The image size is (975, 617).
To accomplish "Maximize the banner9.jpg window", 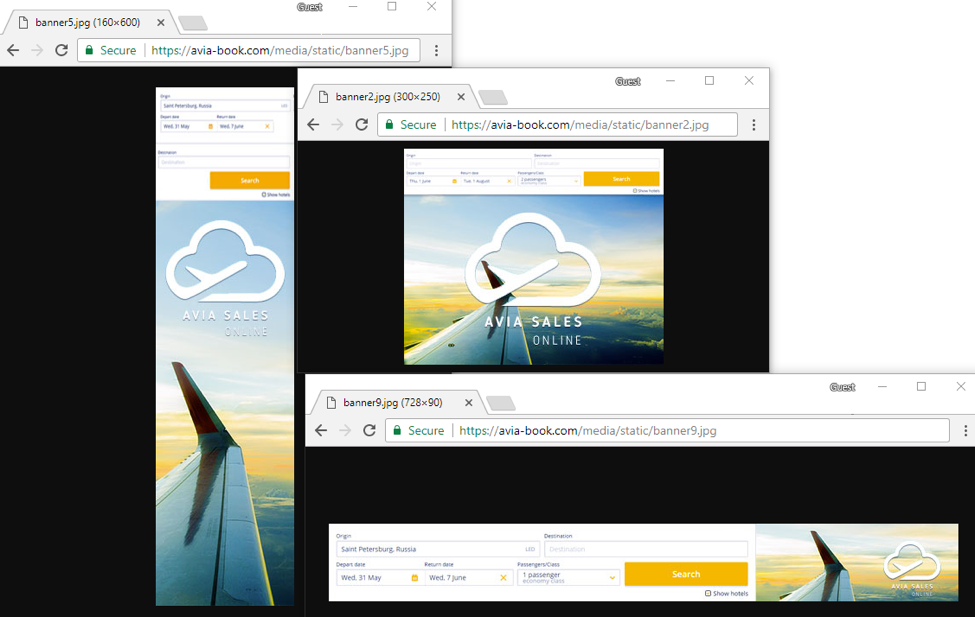I will click(922, 387).
